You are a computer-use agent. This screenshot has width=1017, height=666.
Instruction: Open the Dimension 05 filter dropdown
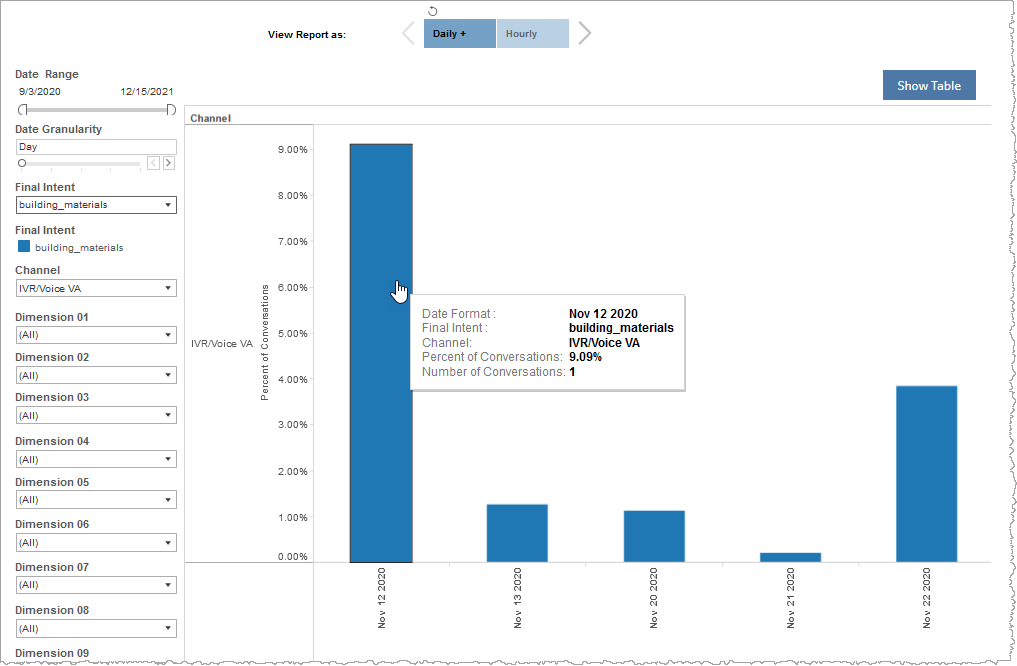click(95, 499)
